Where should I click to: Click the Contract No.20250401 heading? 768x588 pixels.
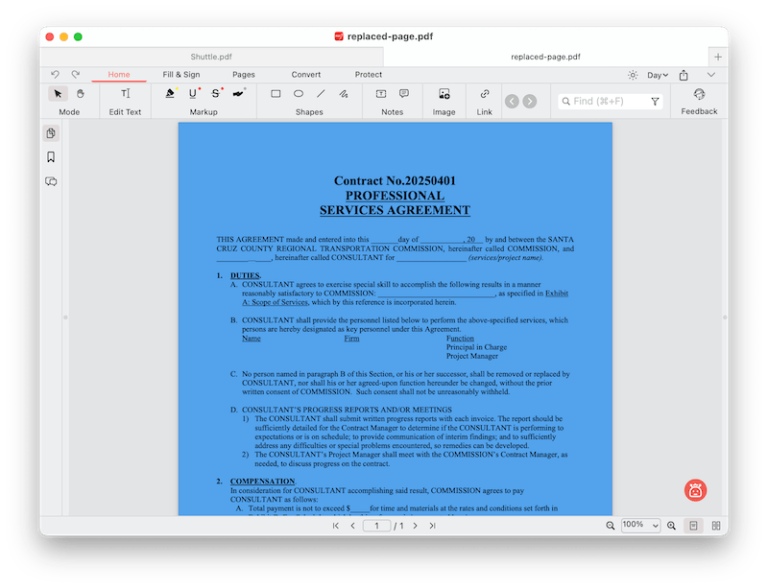click(395, 181)
